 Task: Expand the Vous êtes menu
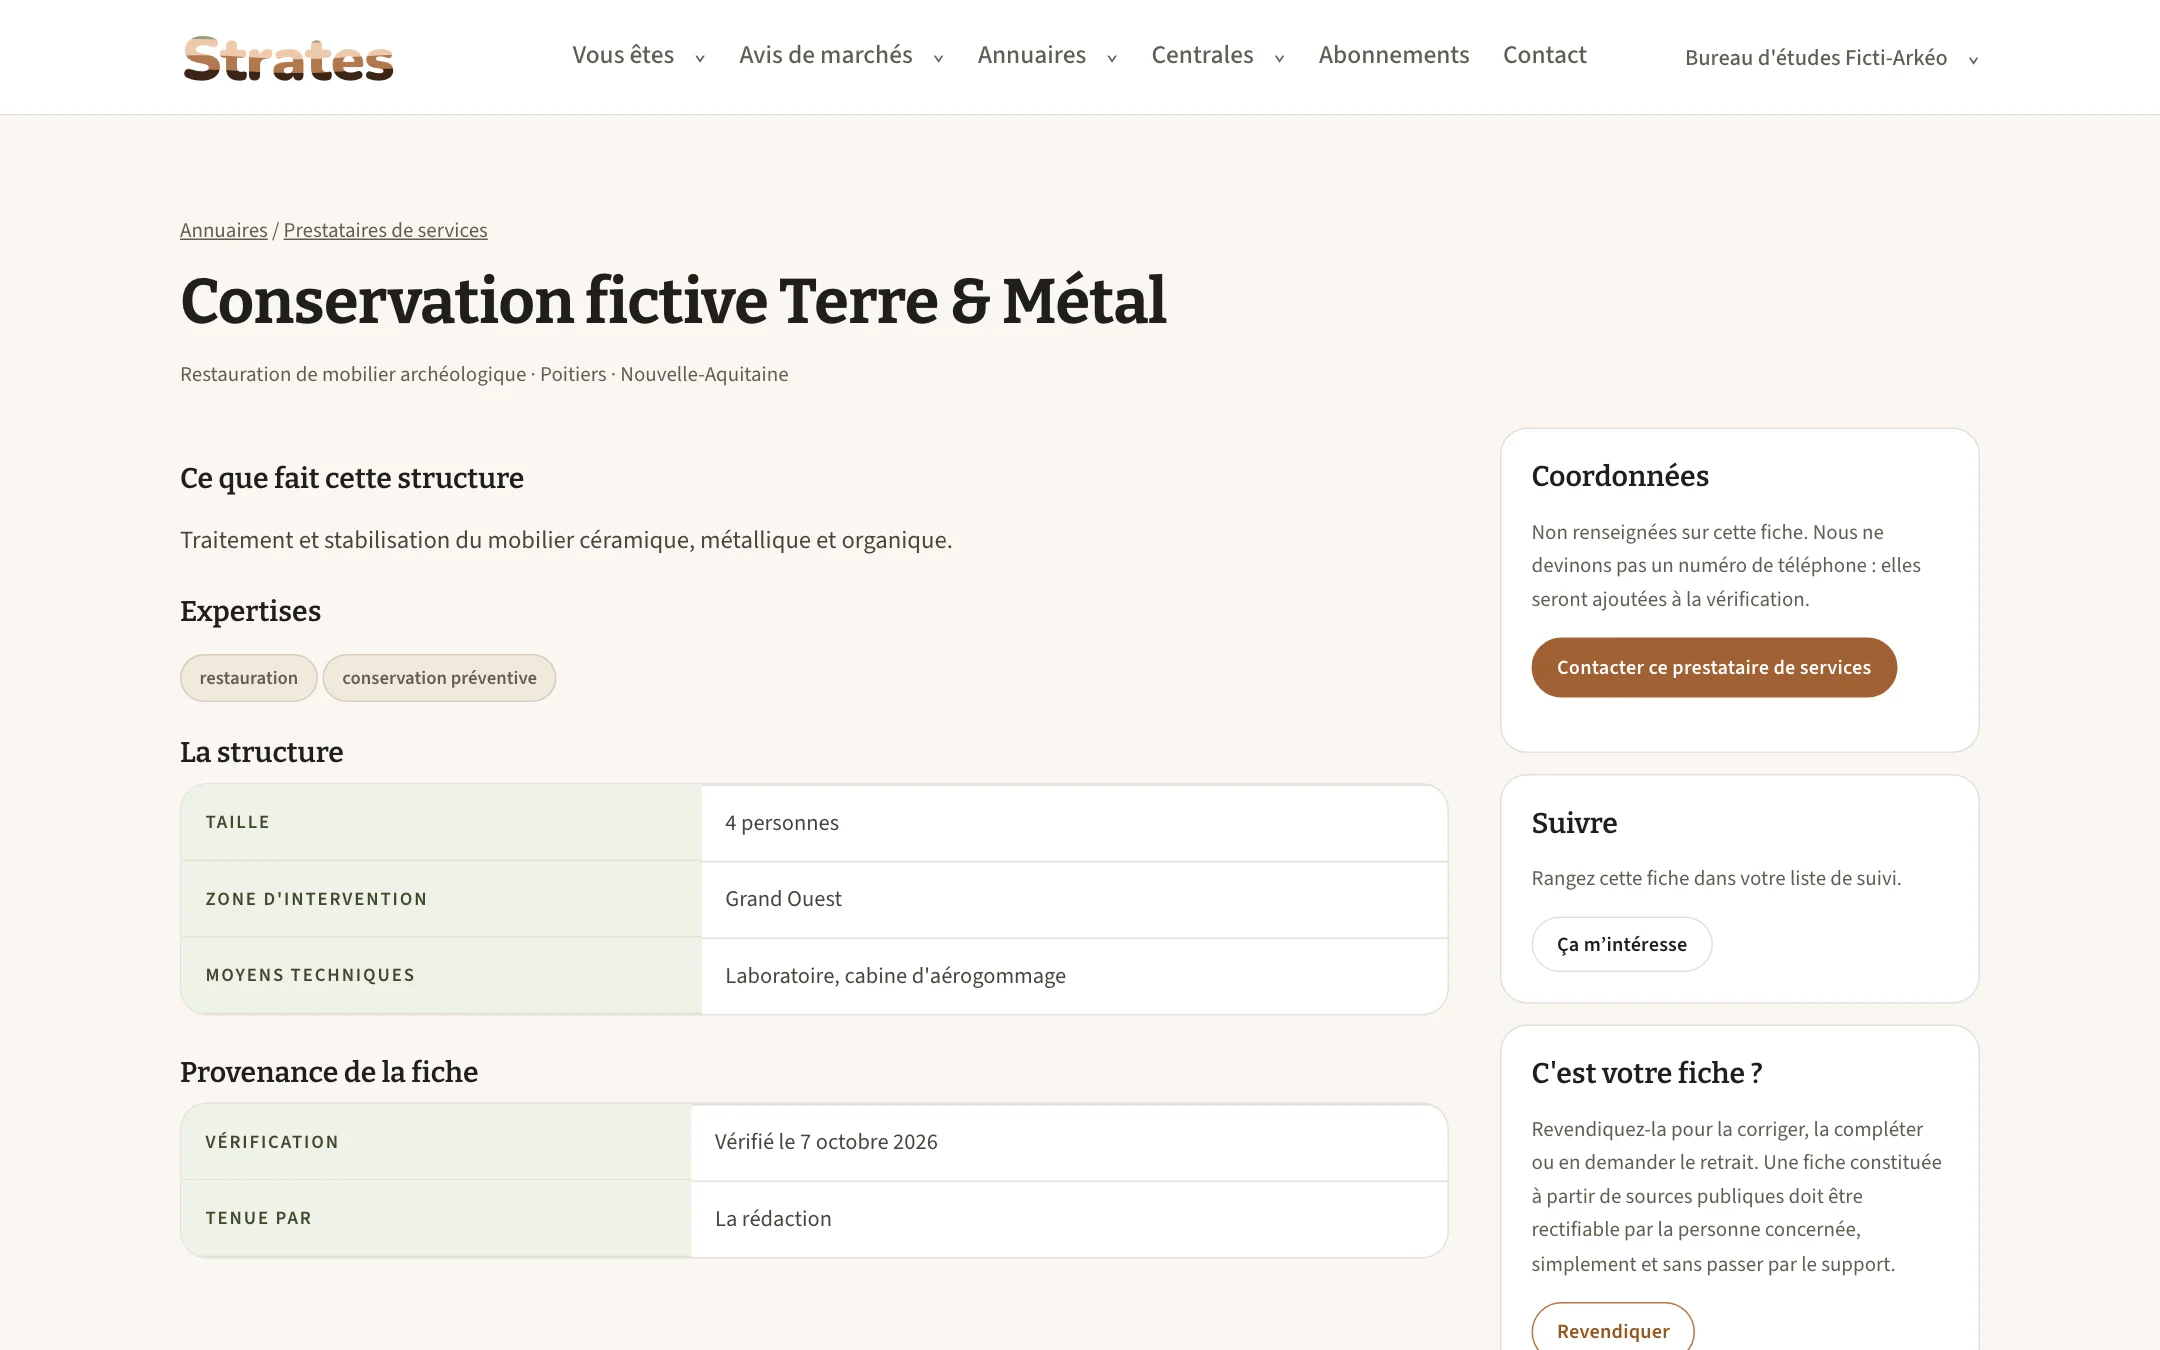638,55
